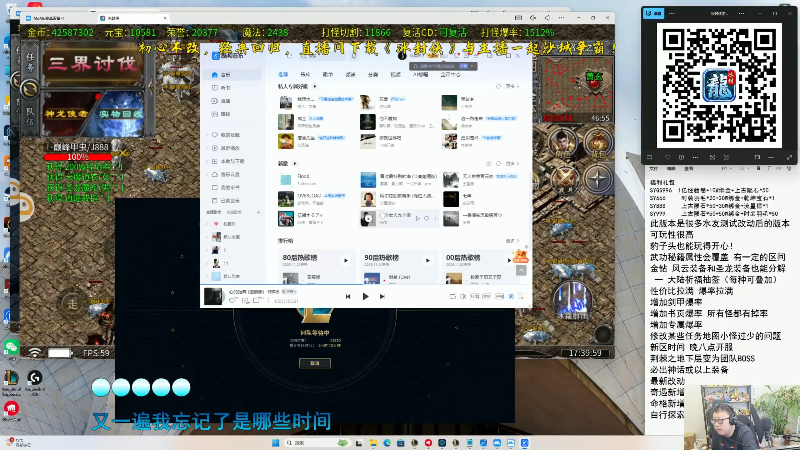Skip to next track in music player
This screenshot has height=450, width=800.
(382, 296)
